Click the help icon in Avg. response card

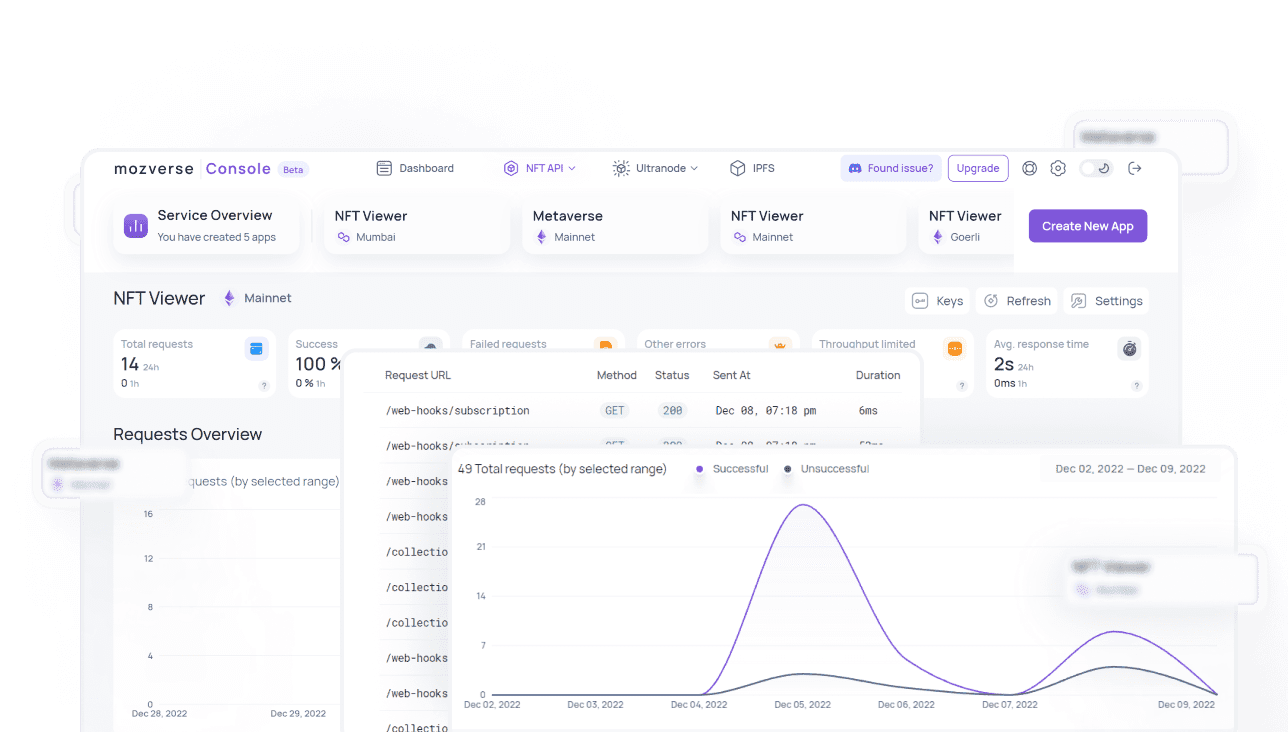1136,385
